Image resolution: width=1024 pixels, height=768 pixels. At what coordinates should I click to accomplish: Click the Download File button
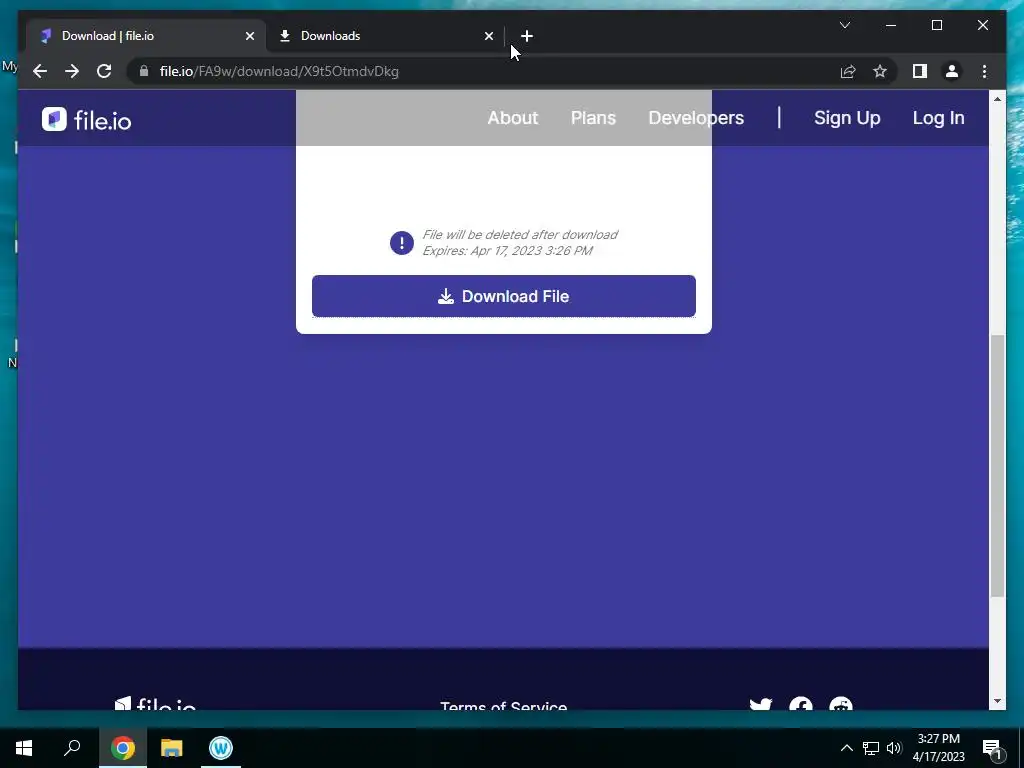(x=504, y=296)
